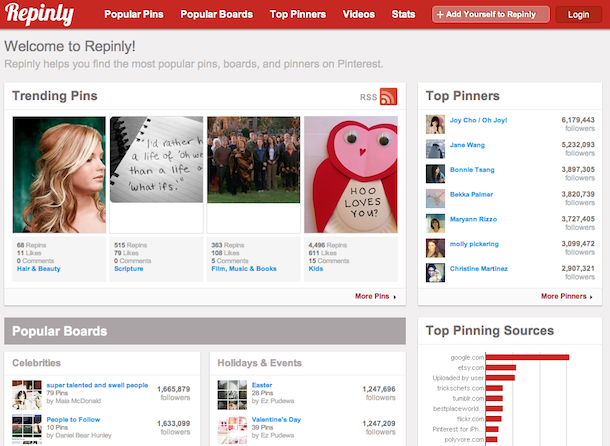Go to Popular Pins
Screen dimensions: 610x446
(134, 14)
